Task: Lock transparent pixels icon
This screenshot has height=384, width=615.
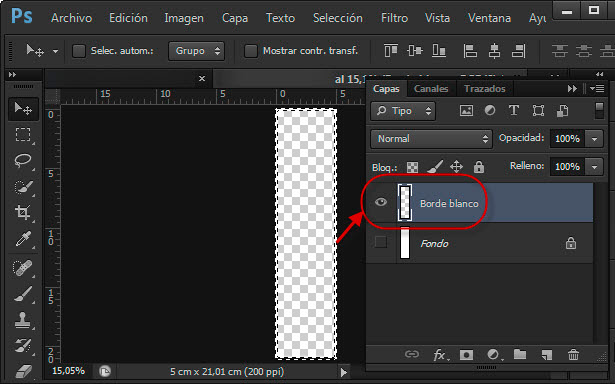Action: pos(412,167)
